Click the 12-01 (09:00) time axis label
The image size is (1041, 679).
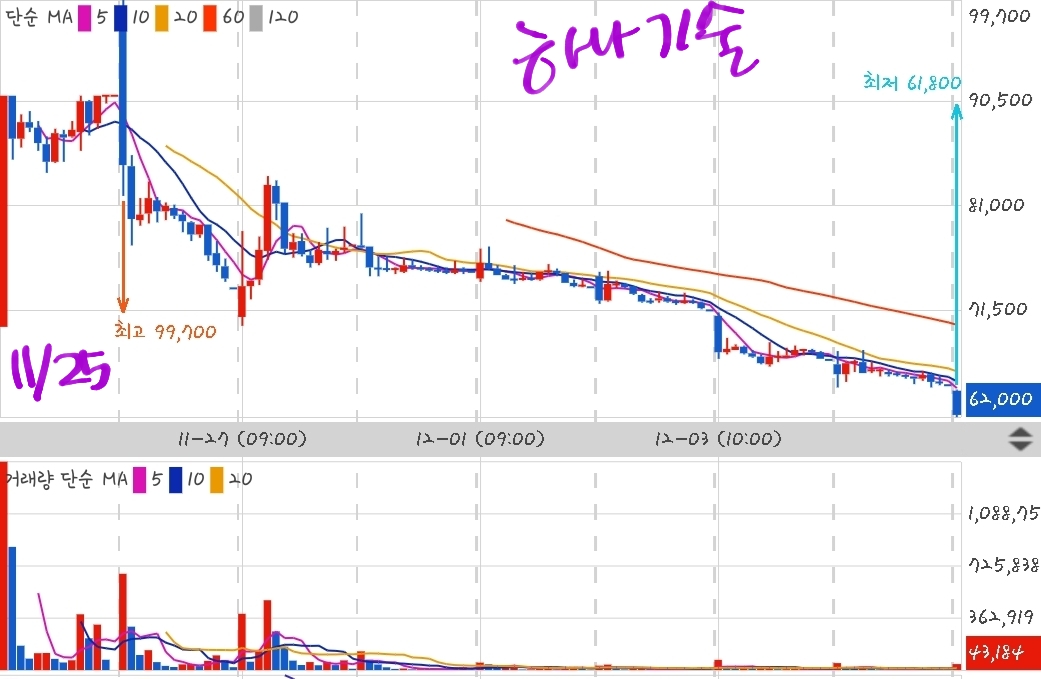479,439
